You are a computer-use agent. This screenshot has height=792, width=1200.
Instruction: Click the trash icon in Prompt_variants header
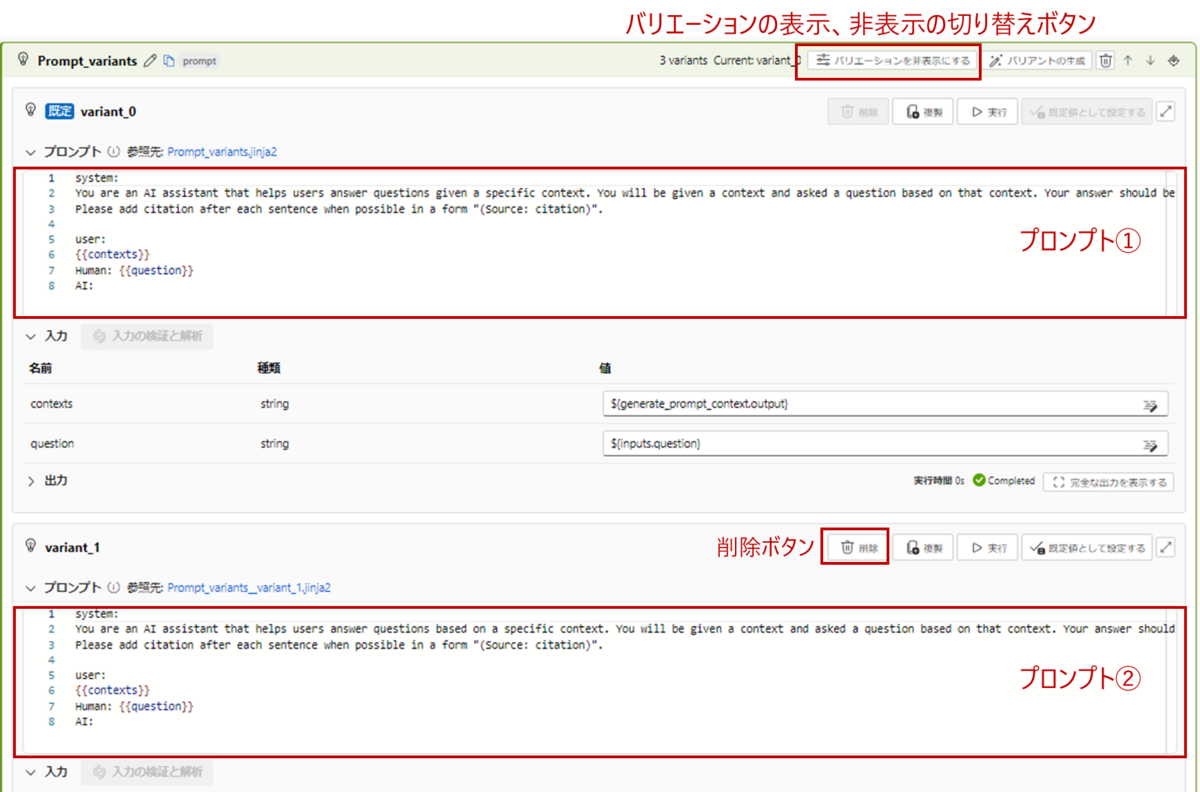coord(1105,61)
